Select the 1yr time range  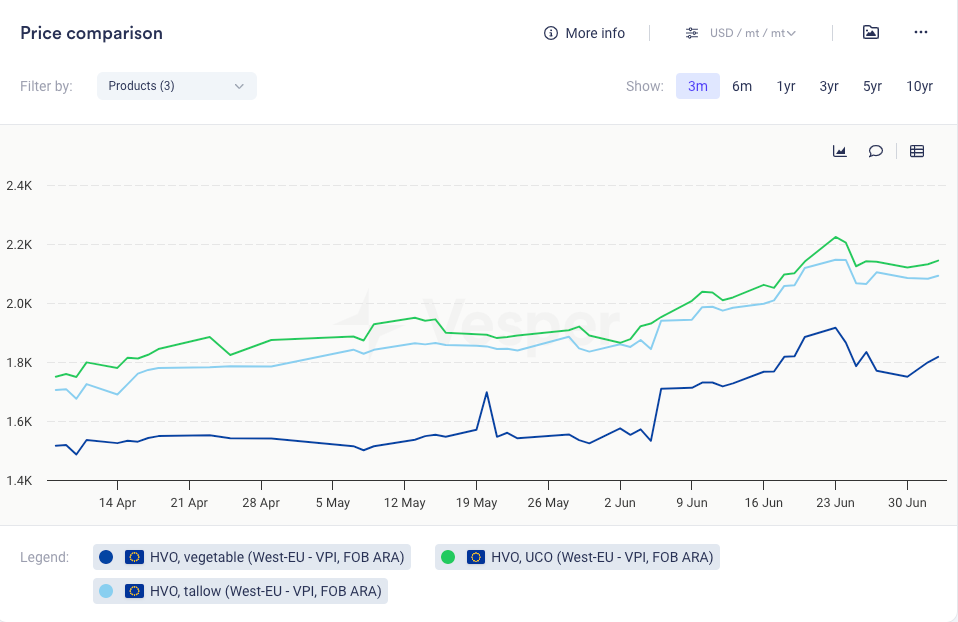coord(786,86)
